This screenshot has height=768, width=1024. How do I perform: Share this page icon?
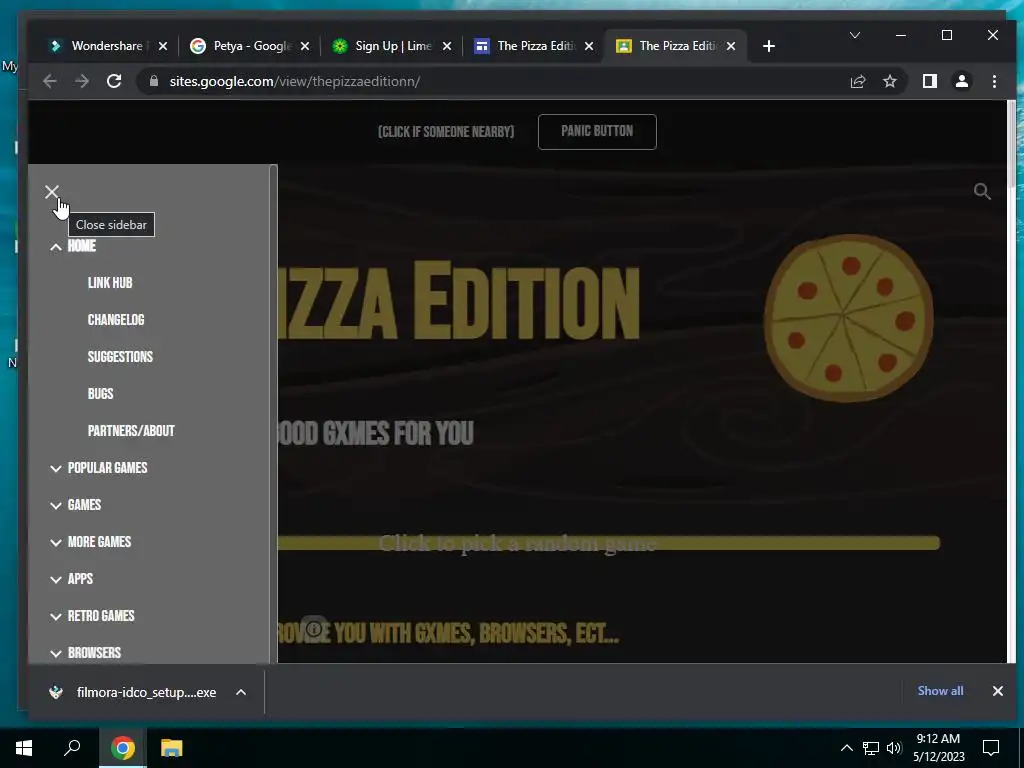point(857,81)
